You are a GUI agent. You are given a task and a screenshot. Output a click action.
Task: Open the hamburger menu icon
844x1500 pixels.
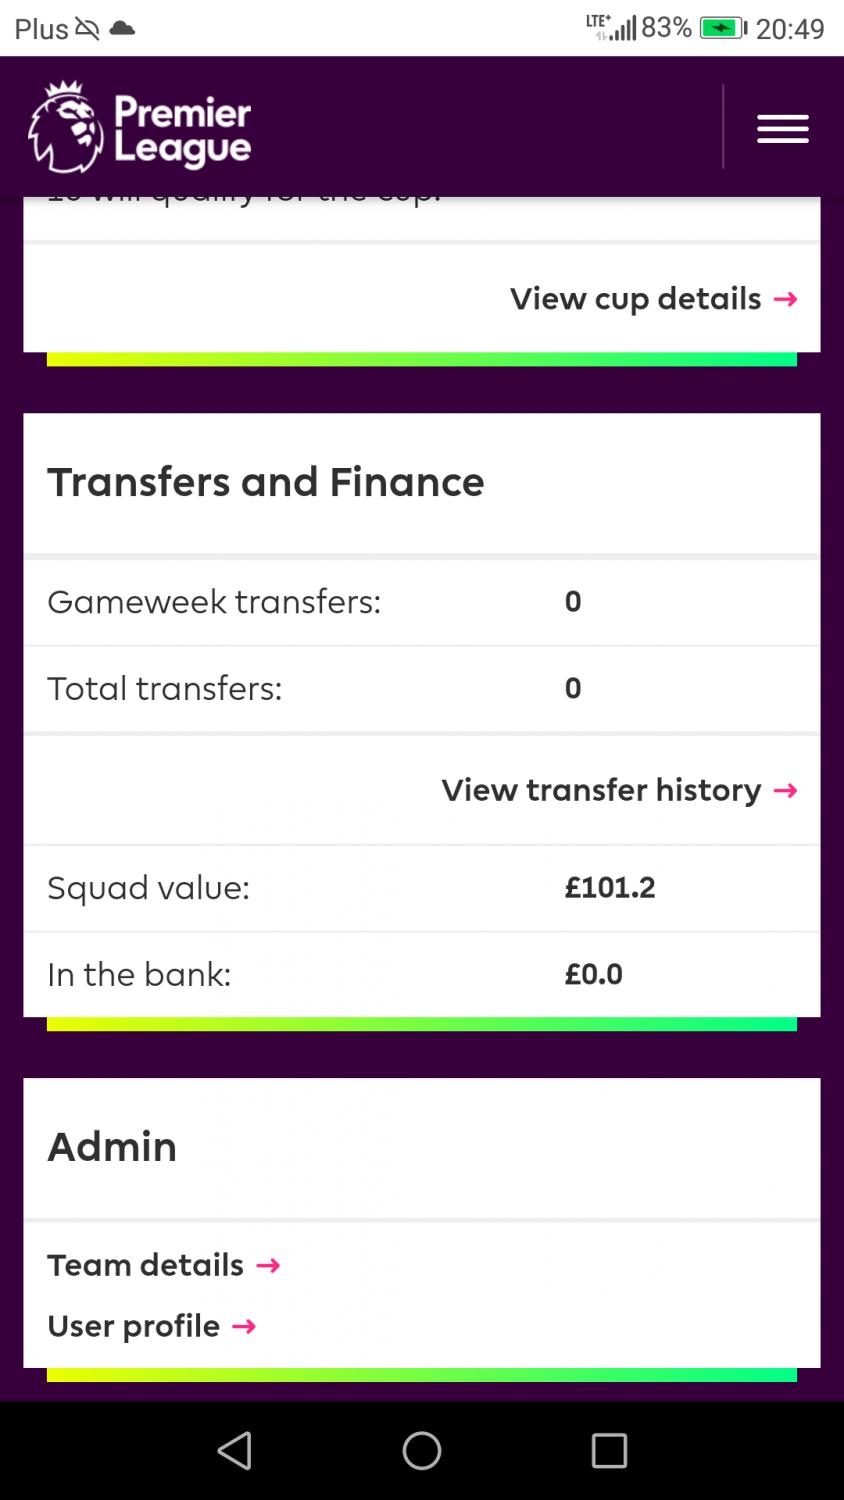782,129
